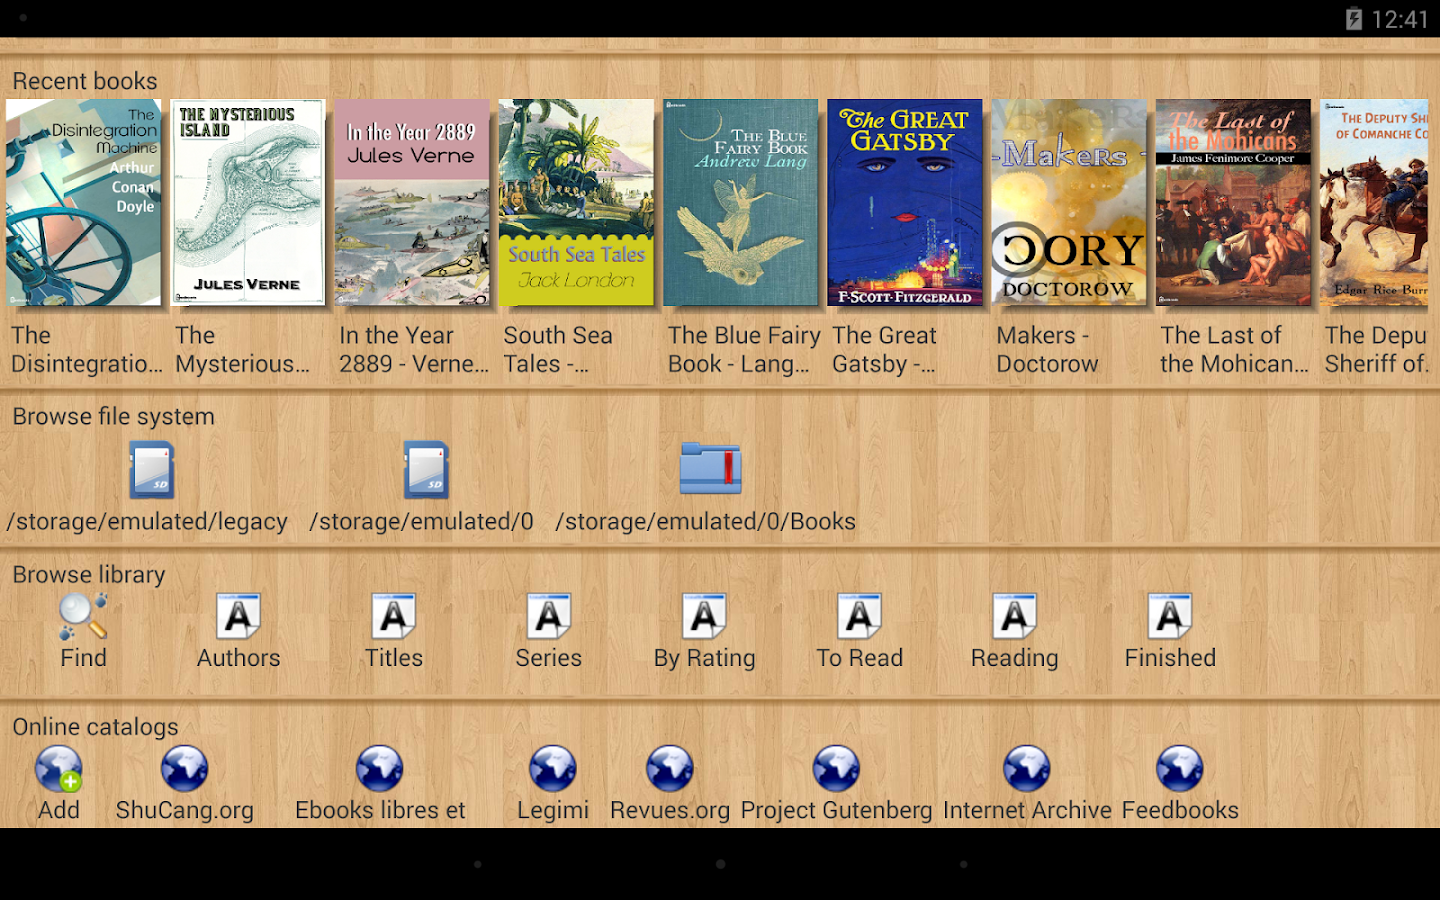Tap the 'Legimi' catalog label
This screenshot has width=1440, height=900.
(553, 810)
